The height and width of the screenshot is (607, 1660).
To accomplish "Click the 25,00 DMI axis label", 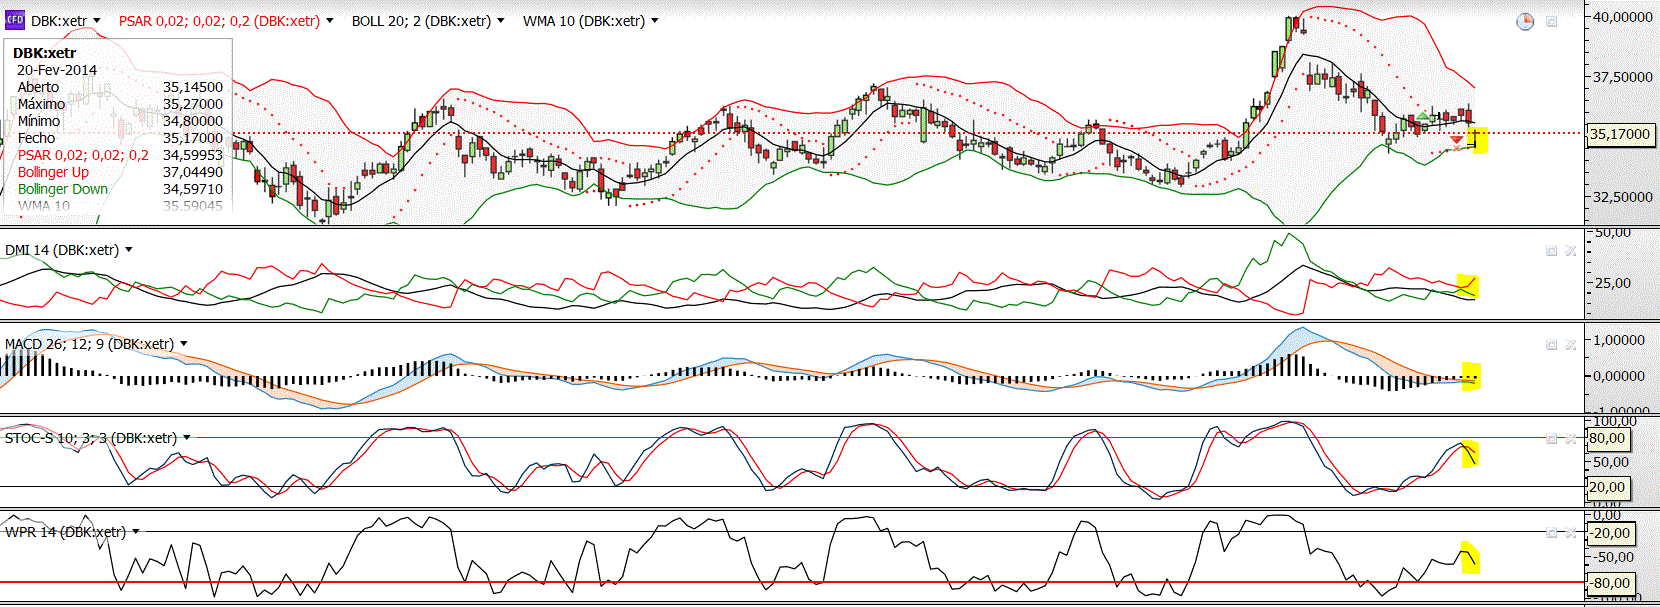I will [x=1613, y=283].
